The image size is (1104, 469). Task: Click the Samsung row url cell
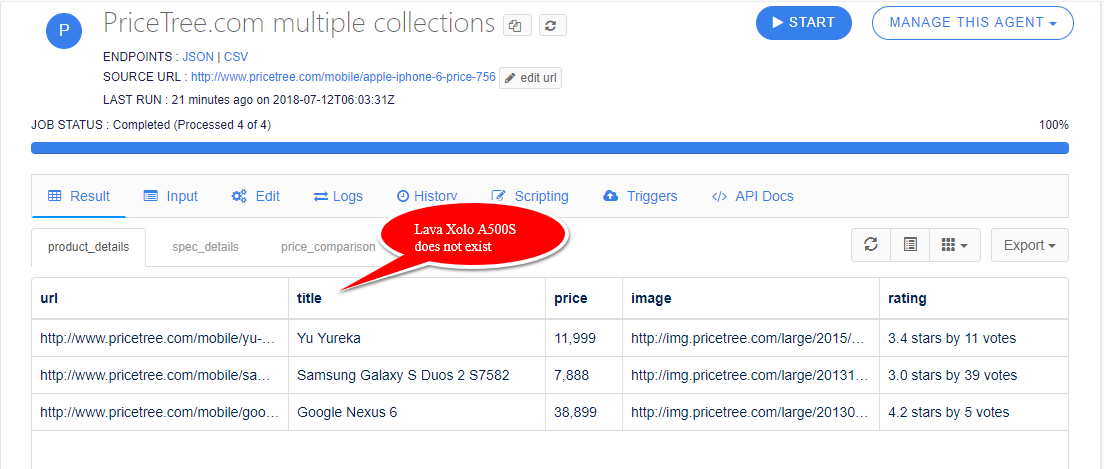160,375
